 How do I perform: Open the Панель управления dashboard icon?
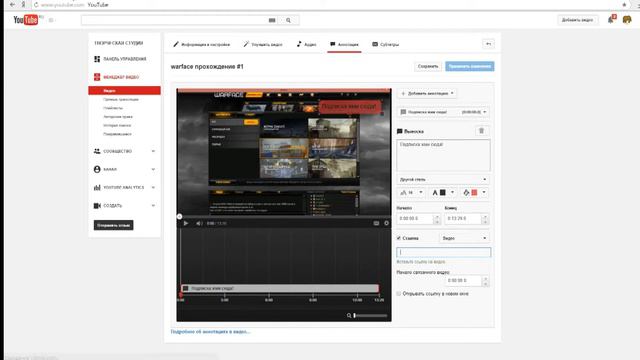click(97, 59)
